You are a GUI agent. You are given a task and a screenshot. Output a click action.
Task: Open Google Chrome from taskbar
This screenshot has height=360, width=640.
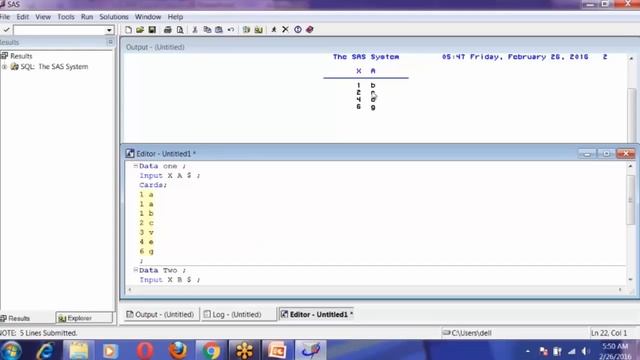coord(211,350)
